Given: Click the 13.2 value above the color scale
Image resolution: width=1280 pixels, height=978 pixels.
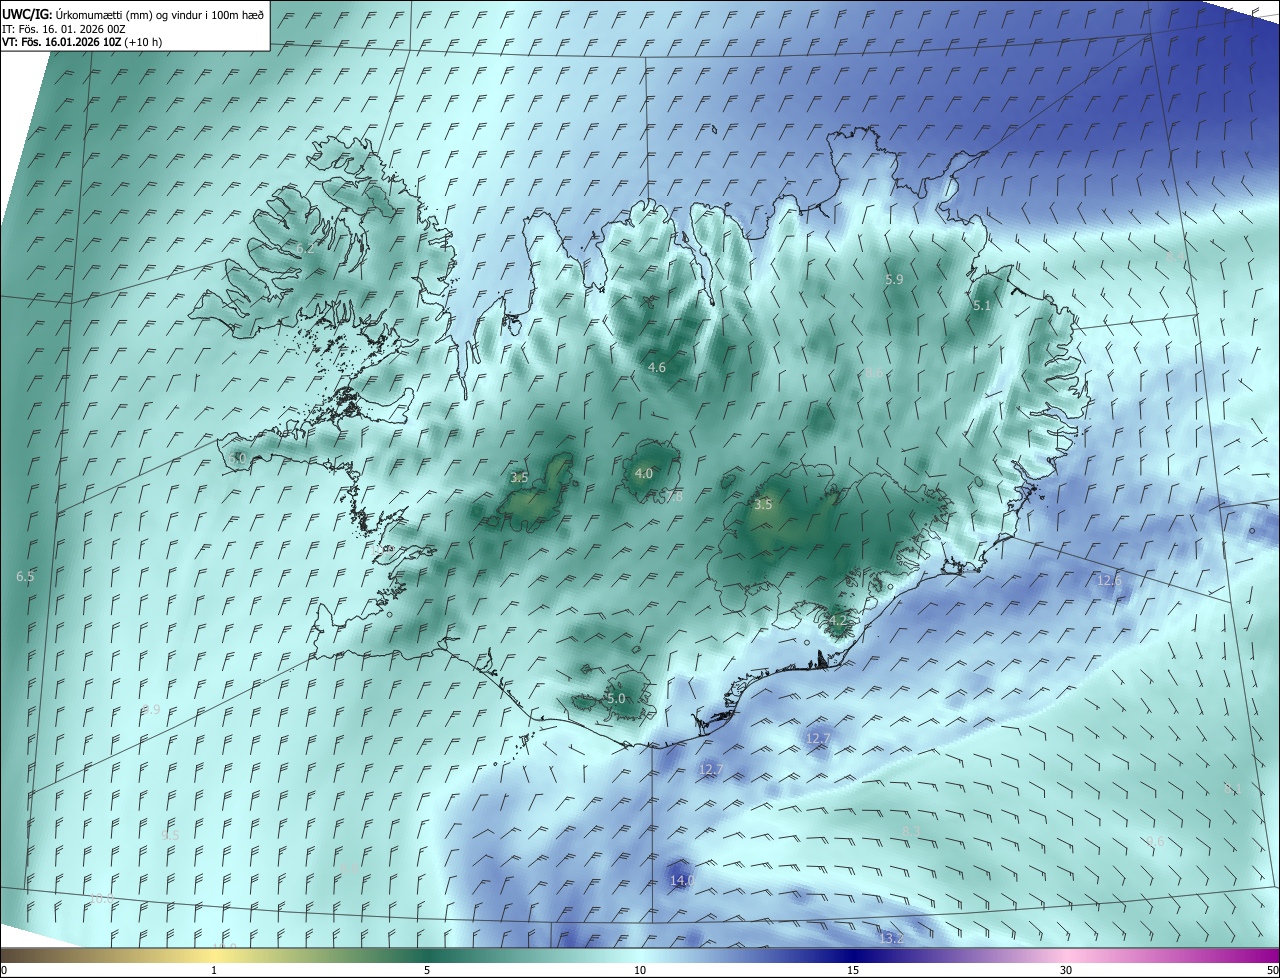Looking at the screenshot, I should click(891, 938).
